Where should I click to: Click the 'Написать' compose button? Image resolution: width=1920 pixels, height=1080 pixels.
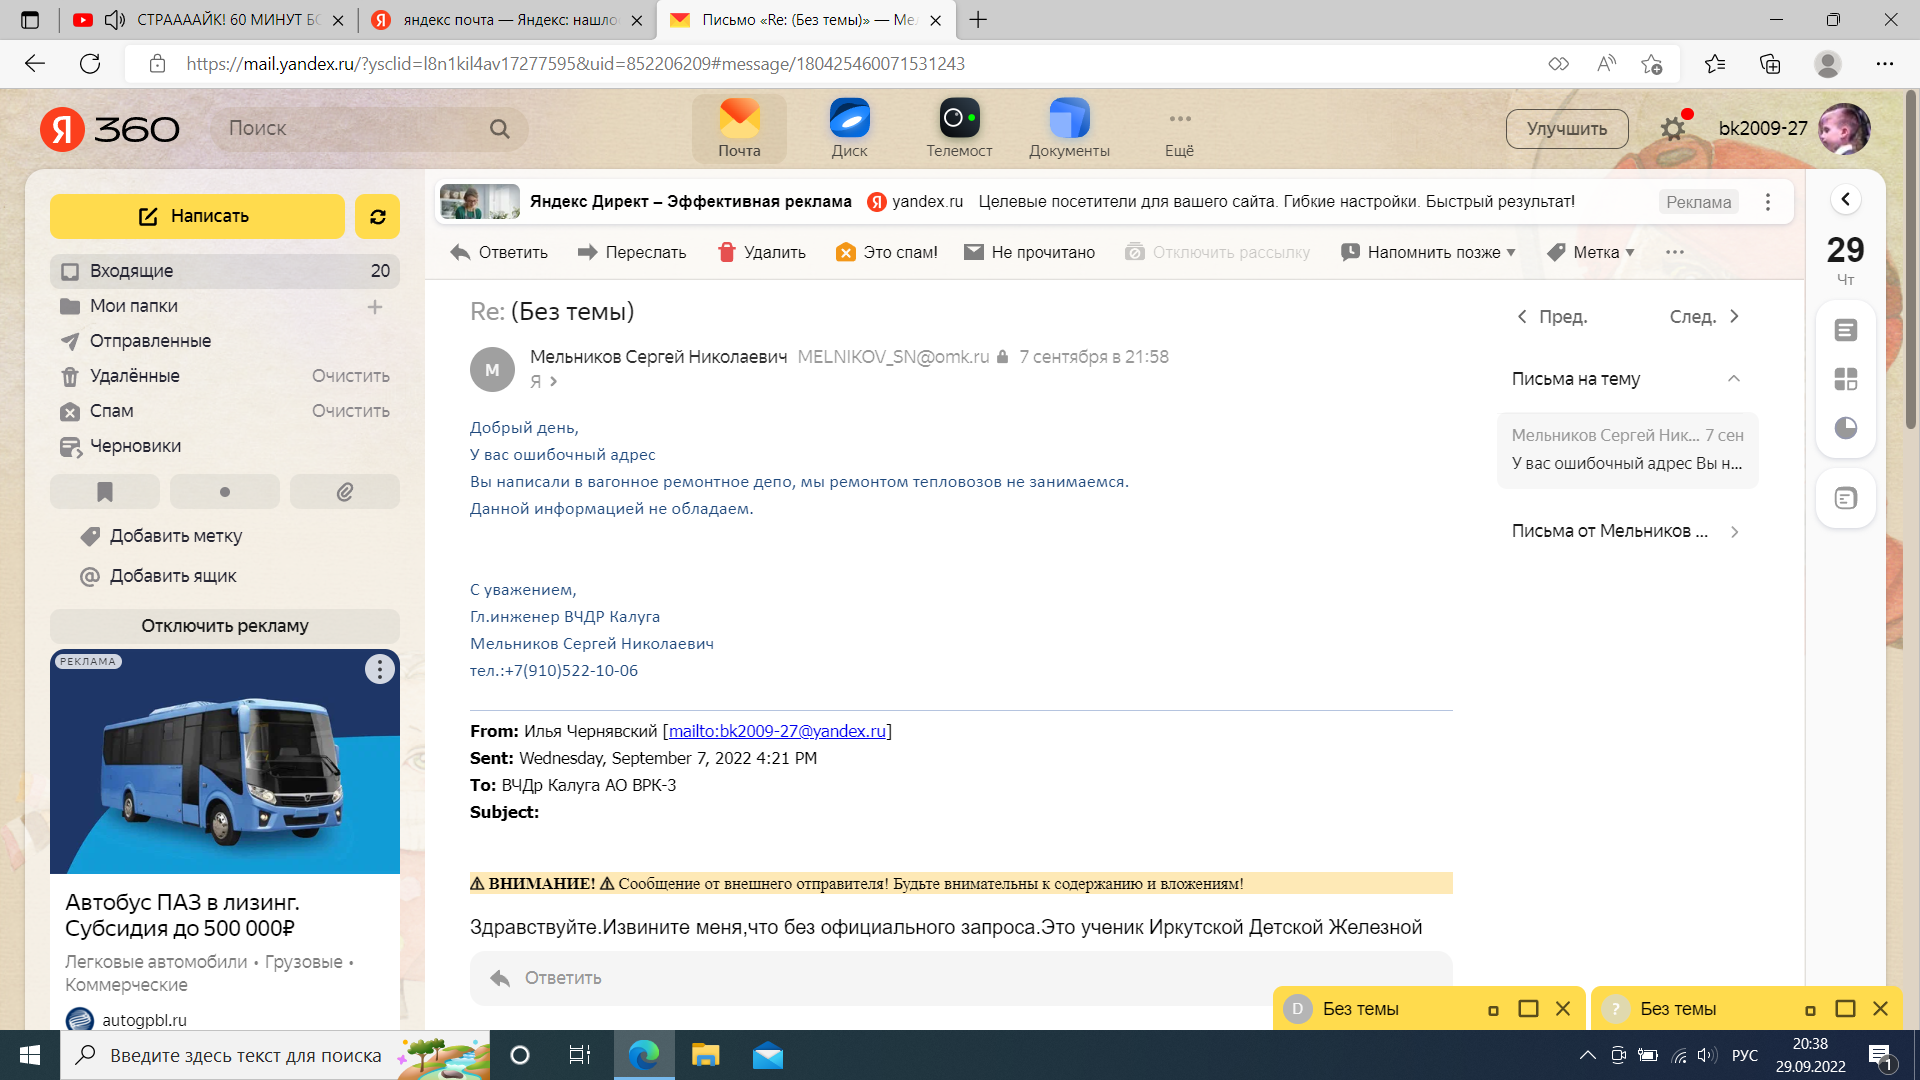coord(197,216)
